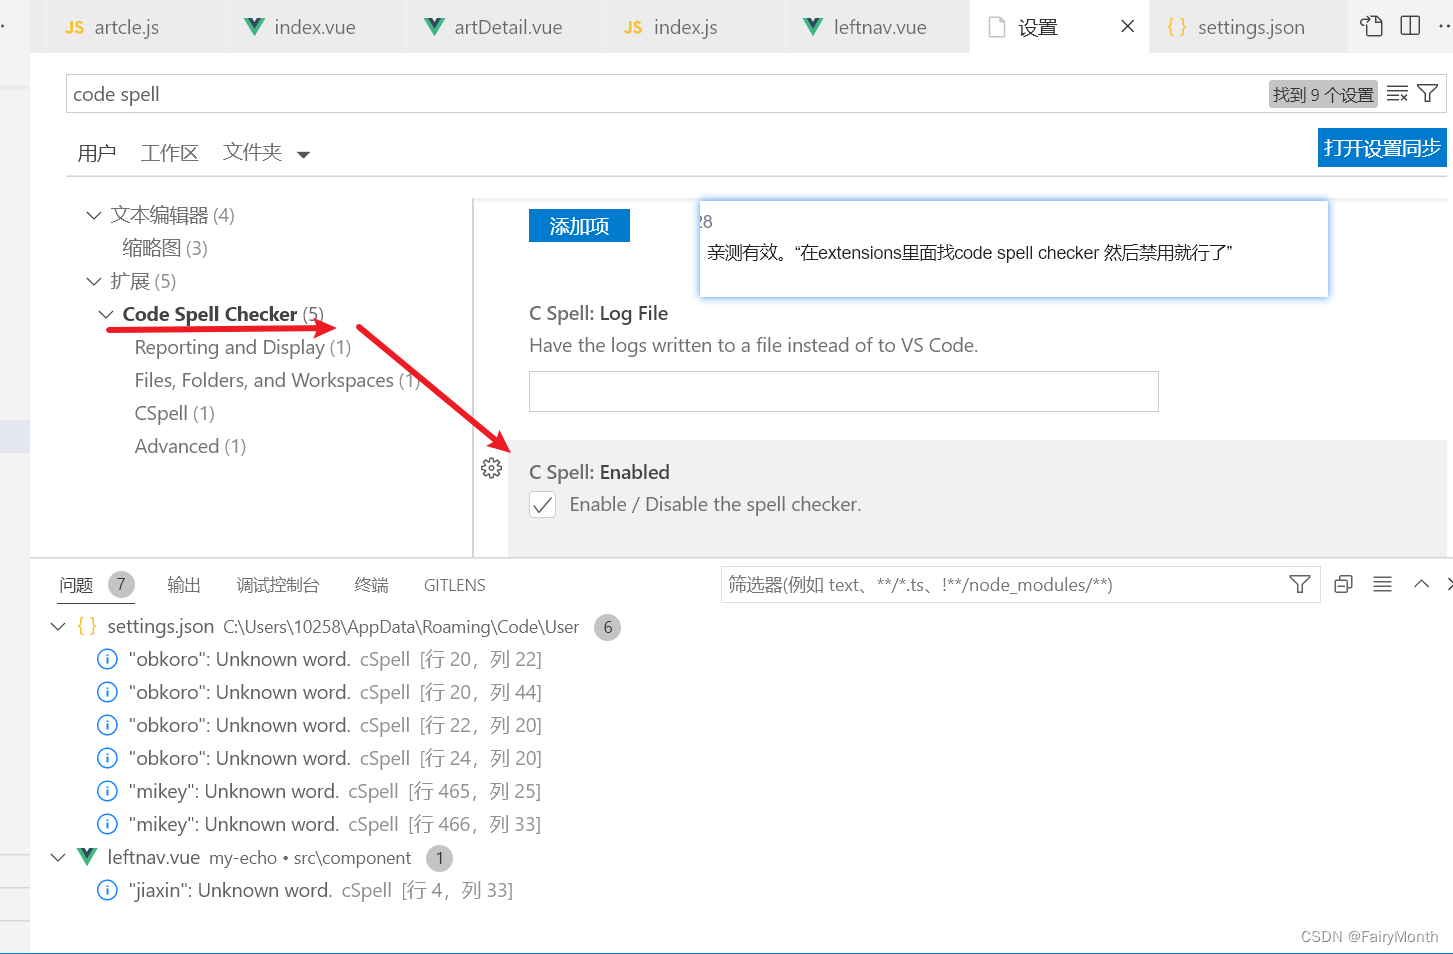Select Files, Folders, and Workspaces in the settings tree
Image resolution: width=1453 pixels, height=954 pixels.
276,380
